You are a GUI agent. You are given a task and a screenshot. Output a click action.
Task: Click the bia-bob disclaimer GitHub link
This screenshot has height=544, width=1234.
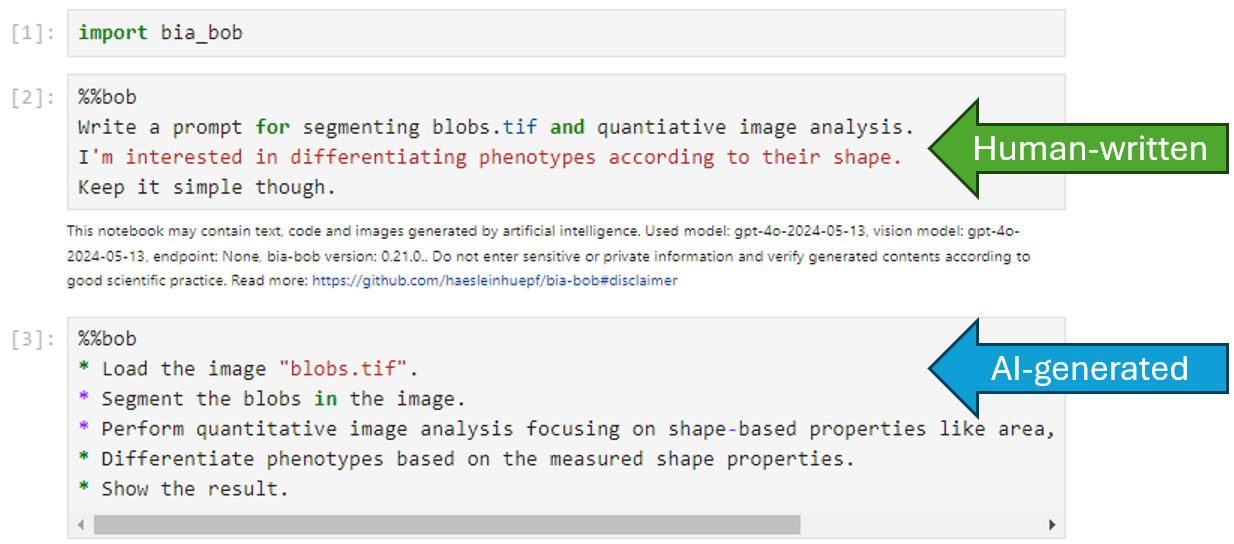tap(494, 281)
